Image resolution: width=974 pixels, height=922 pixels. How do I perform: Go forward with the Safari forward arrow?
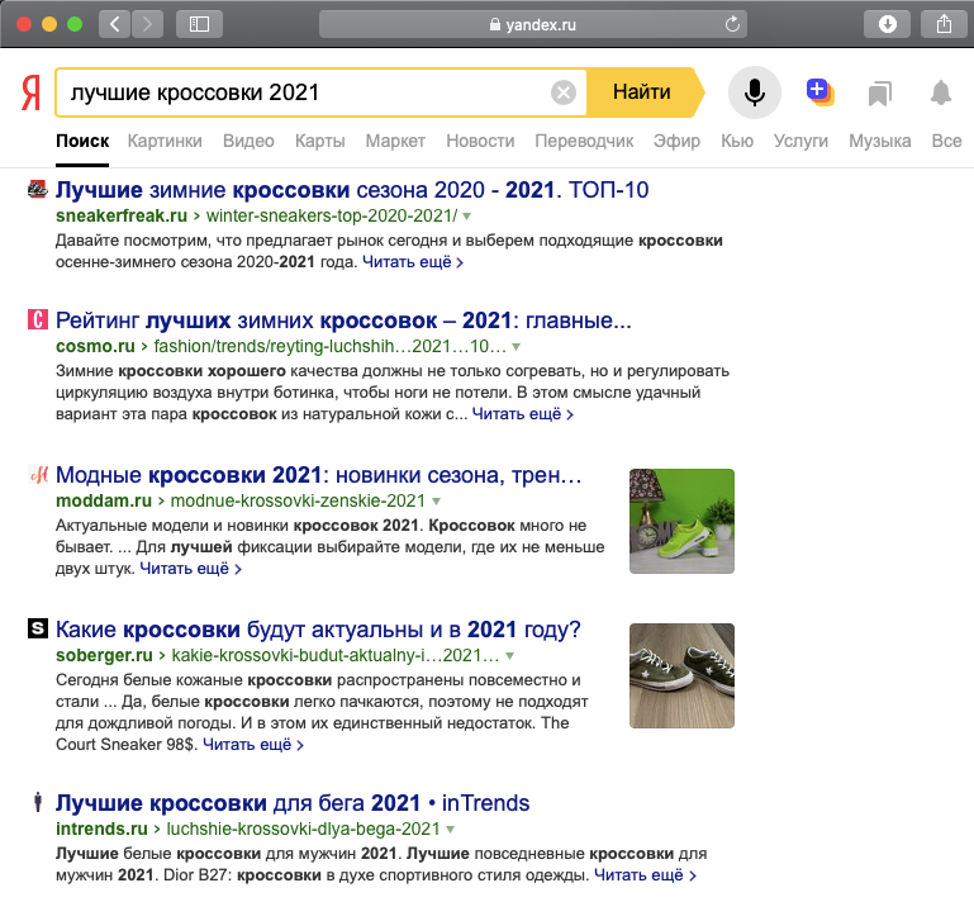tap(147, 24)
